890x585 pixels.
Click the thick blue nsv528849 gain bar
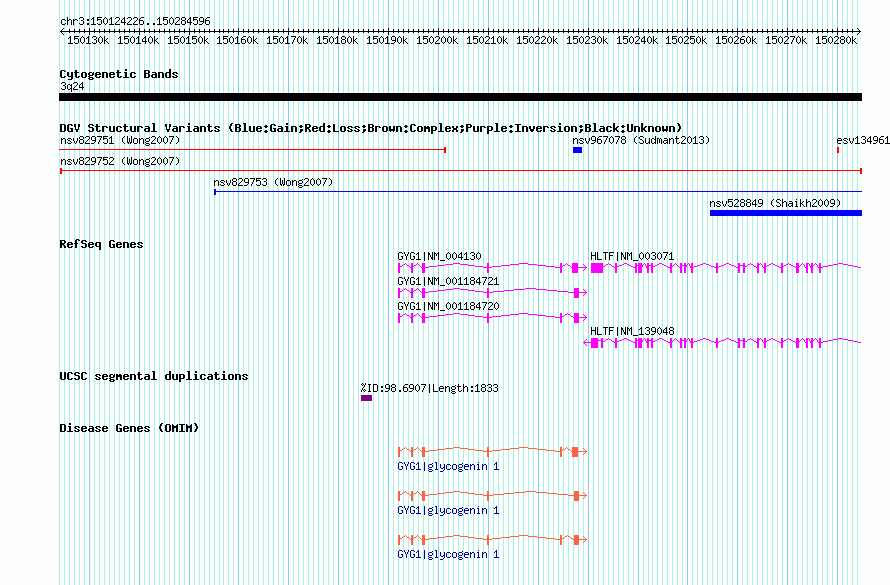(x=786, y=213)
